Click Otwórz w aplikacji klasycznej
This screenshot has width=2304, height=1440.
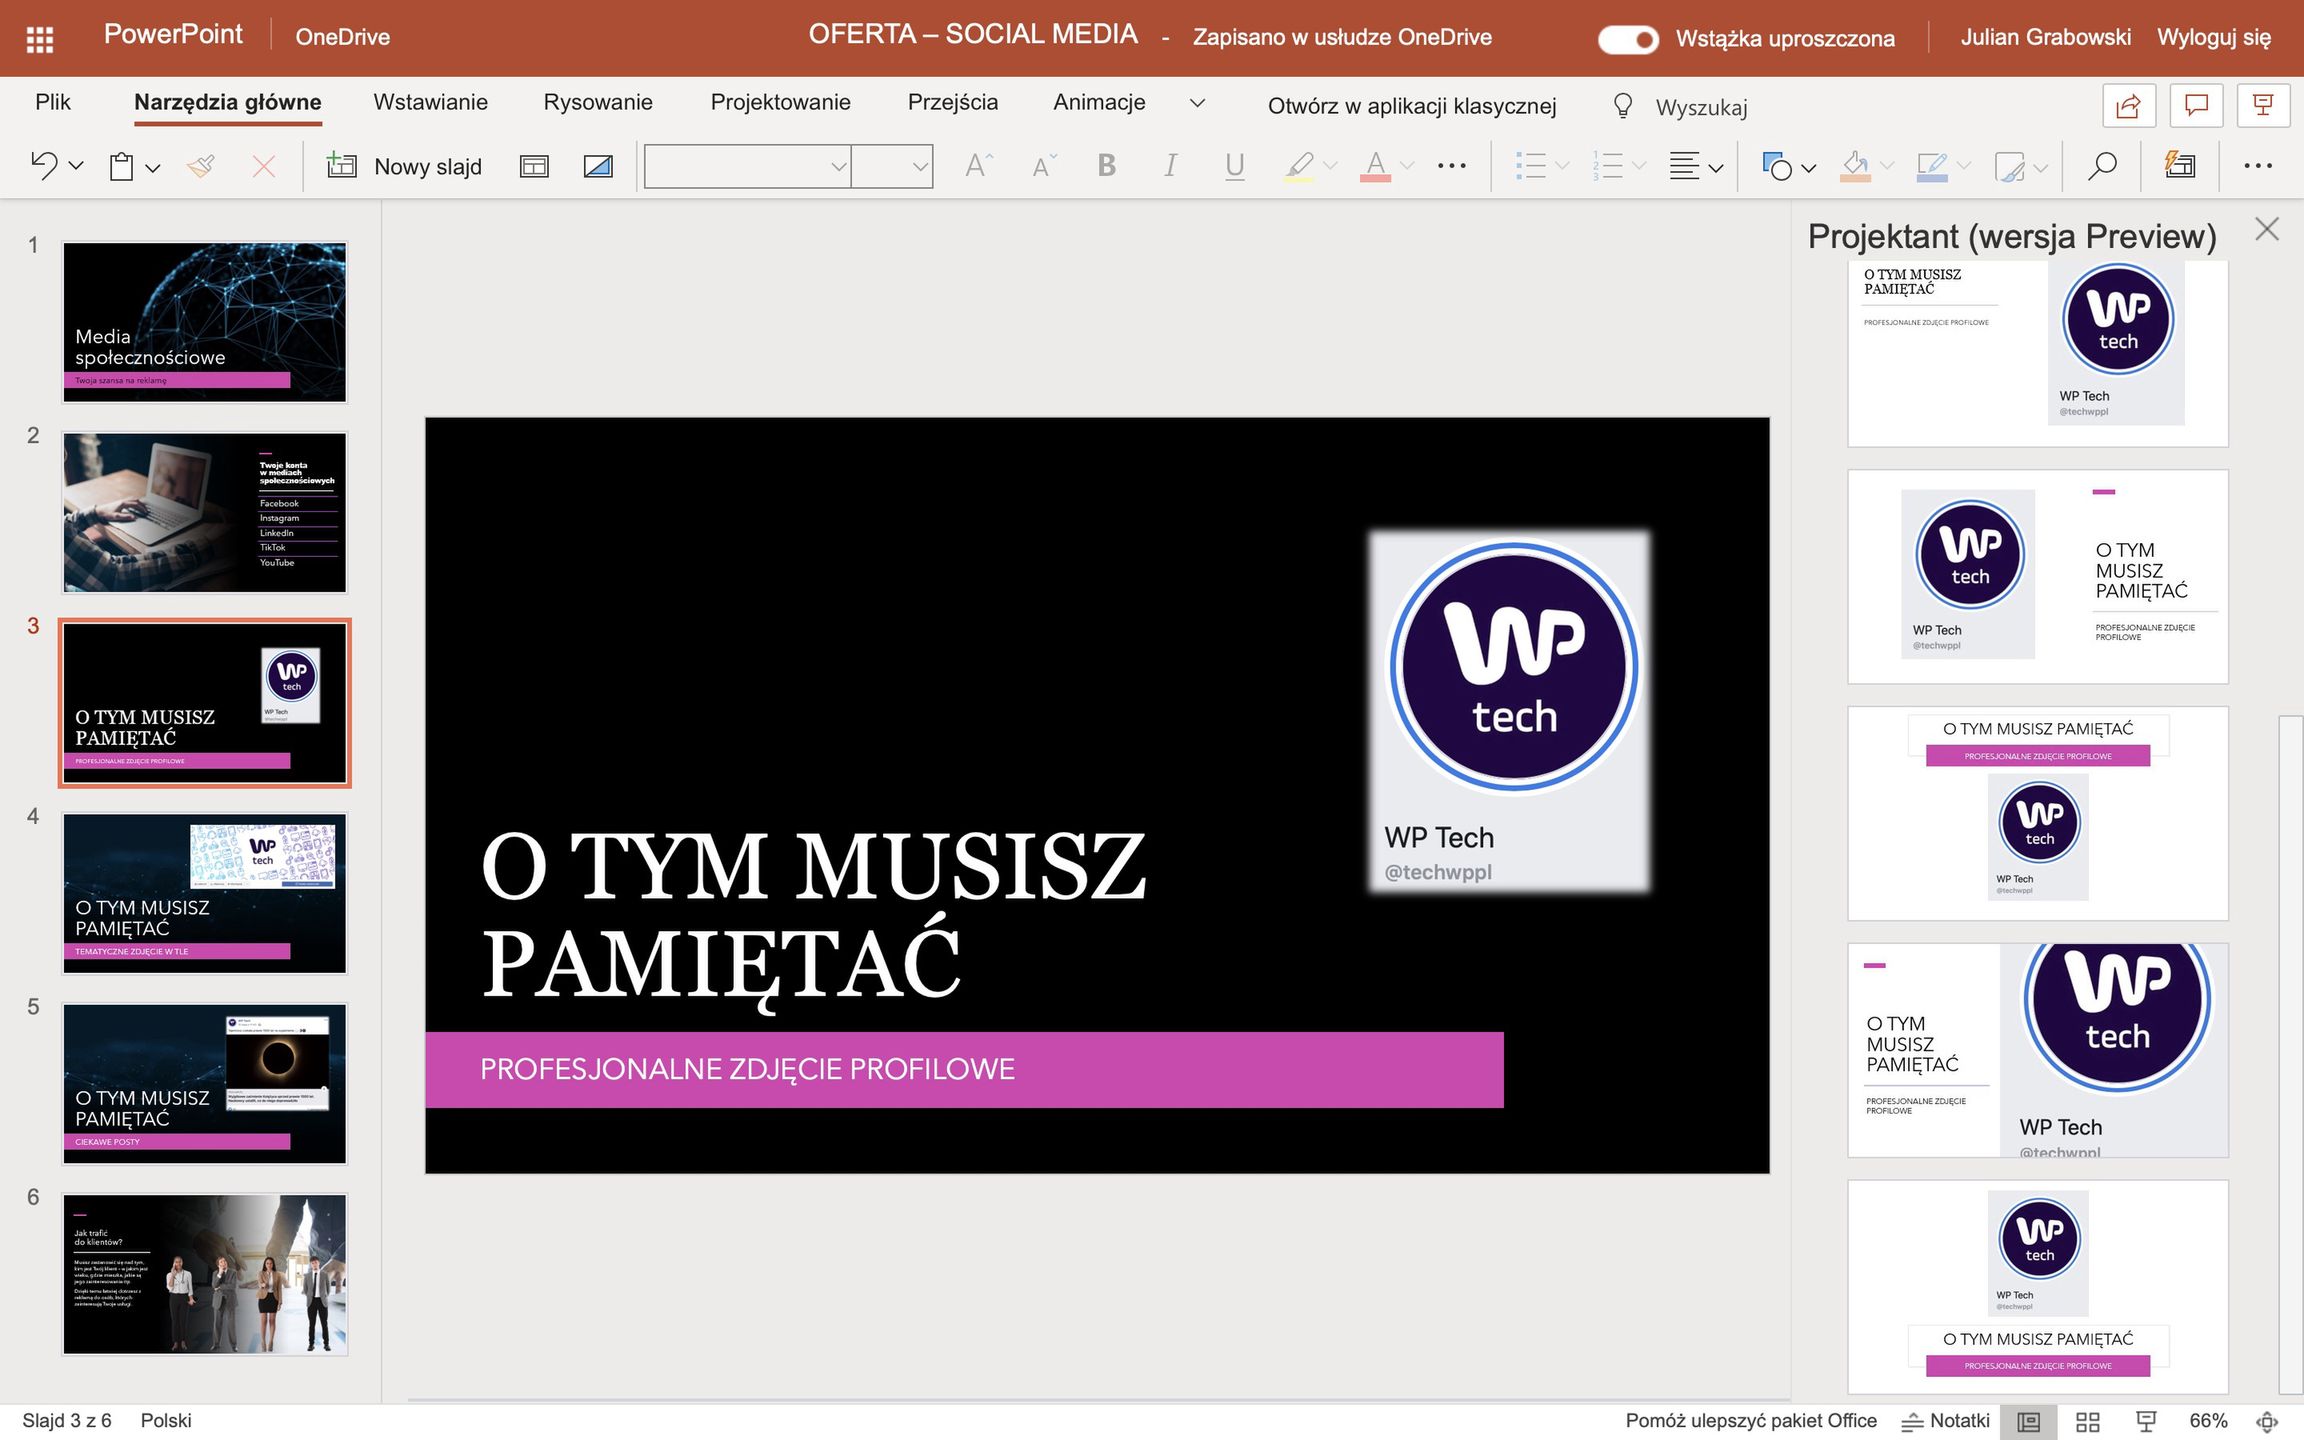coord(1412,106)
